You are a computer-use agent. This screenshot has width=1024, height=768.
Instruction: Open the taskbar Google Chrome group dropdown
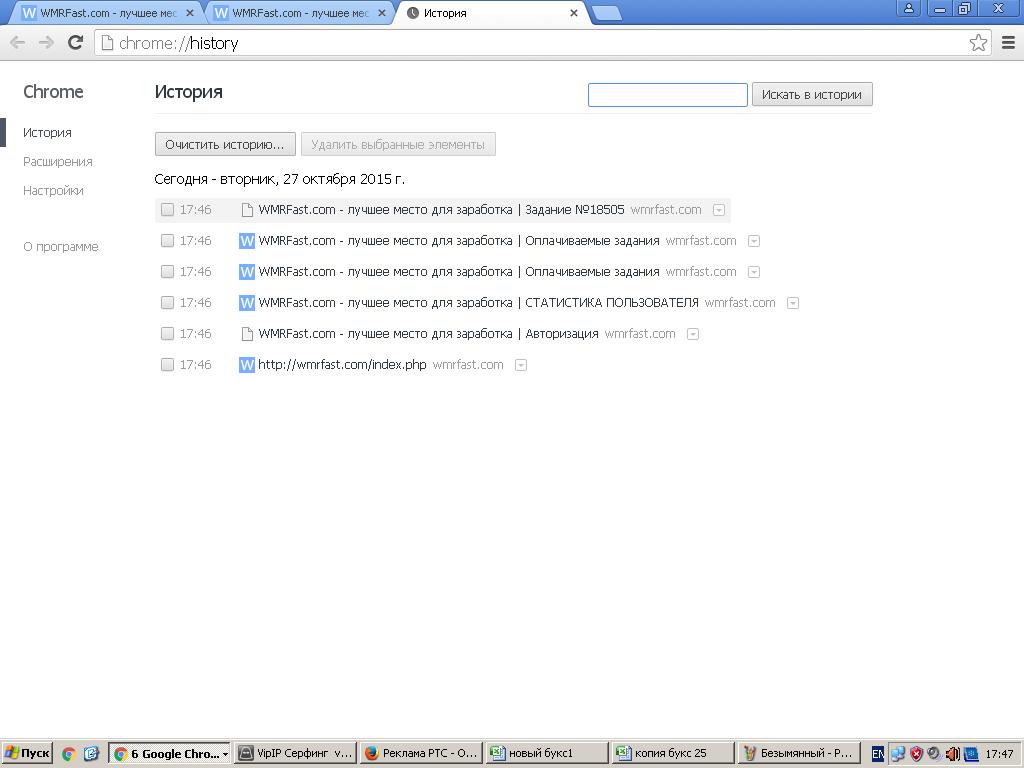(x=225, y=754)
